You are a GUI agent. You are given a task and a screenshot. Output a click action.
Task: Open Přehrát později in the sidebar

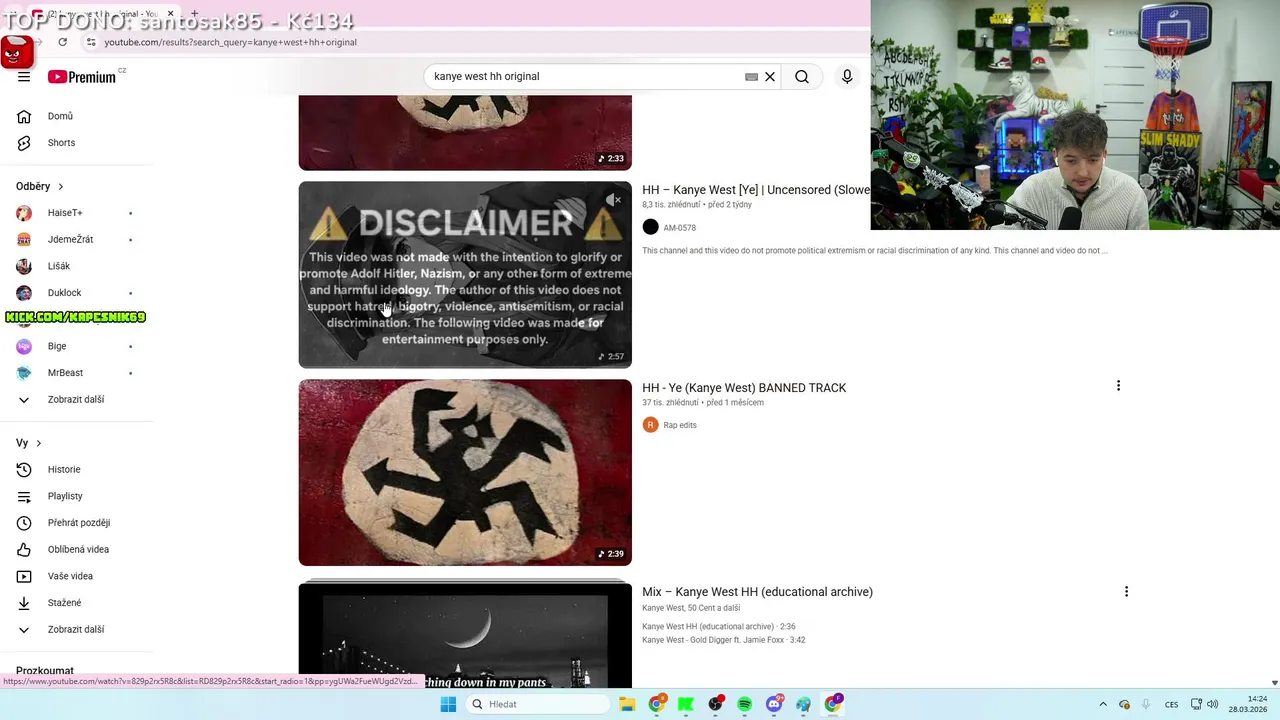click(77, 523)
